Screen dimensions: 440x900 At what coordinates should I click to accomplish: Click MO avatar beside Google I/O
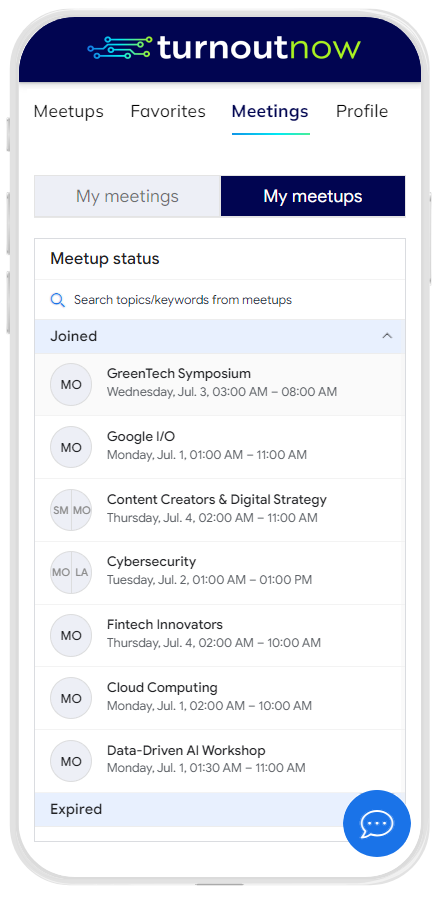click(x=71, y=447)
